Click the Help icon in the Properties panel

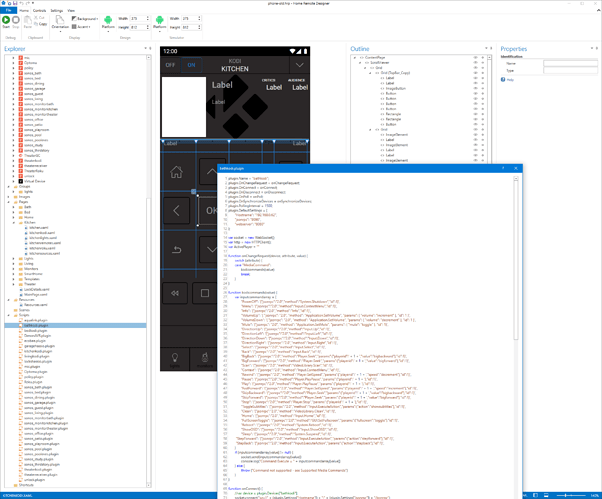click(503, 79)
